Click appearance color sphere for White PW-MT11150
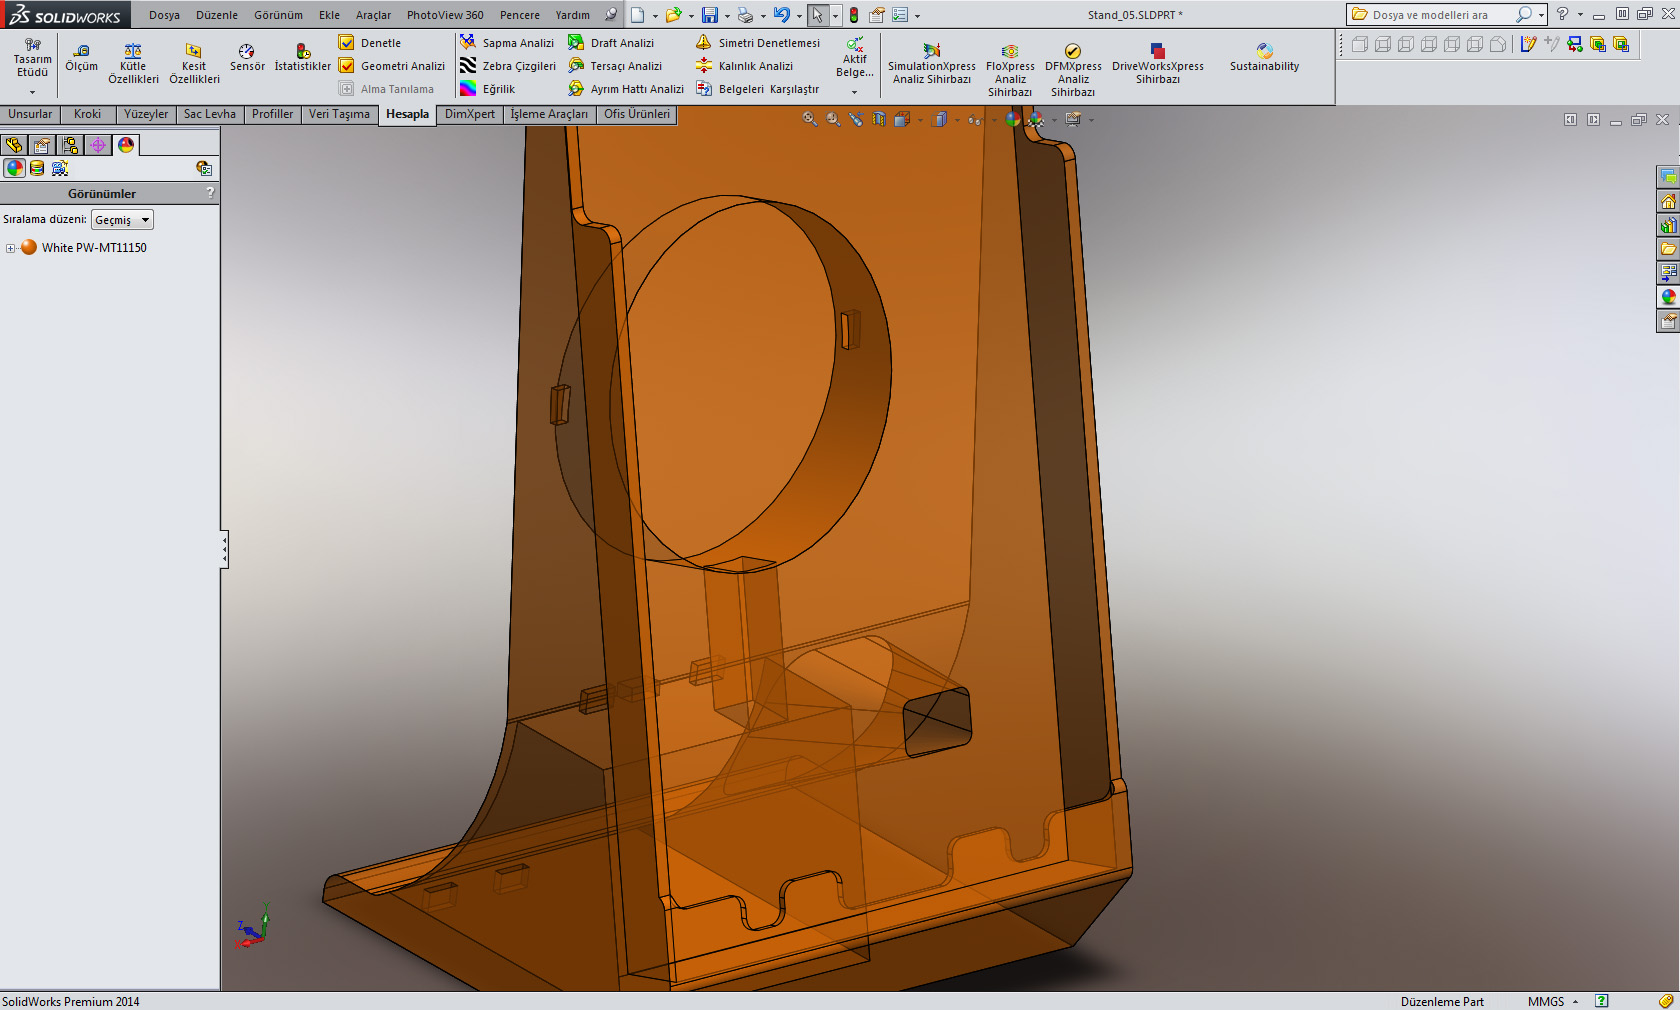This screenshot has width=1680, height=1010. (x=29, y=247)
